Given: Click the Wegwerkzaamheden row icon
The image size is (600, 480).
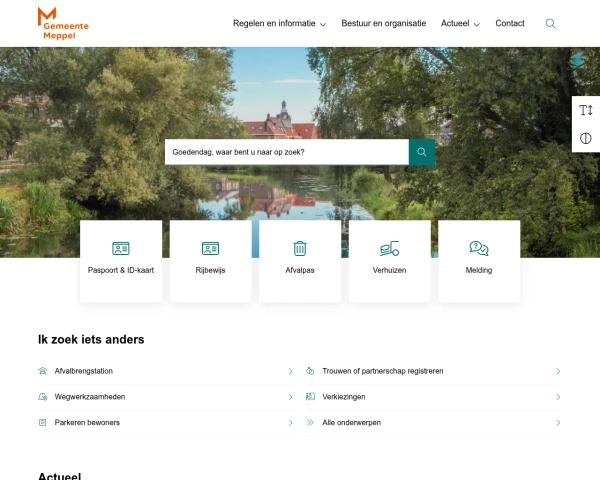Looking at the screenshot, I should point(42,397).
